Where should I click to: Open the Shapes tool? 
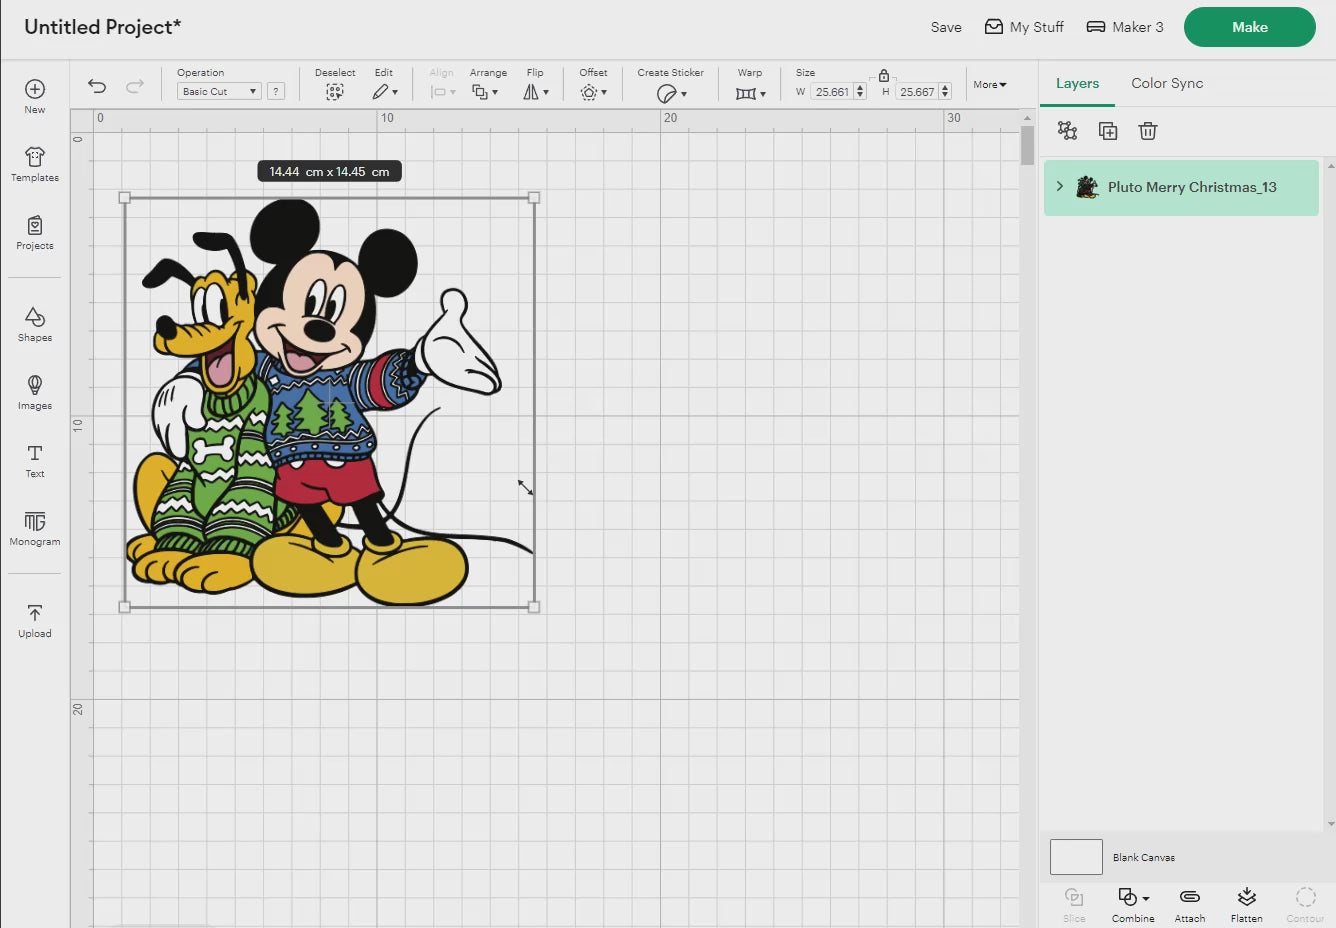35,324
